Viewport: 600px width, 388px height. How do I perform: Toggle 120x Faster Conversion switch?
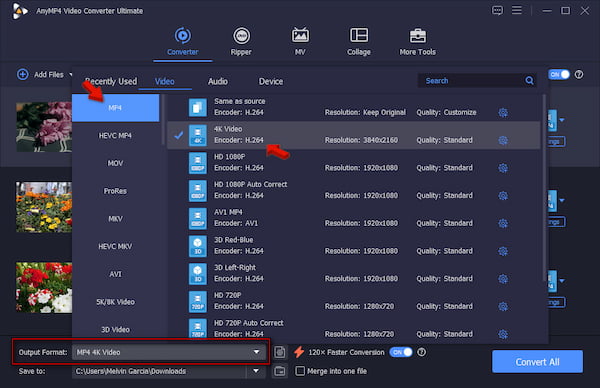401,352
